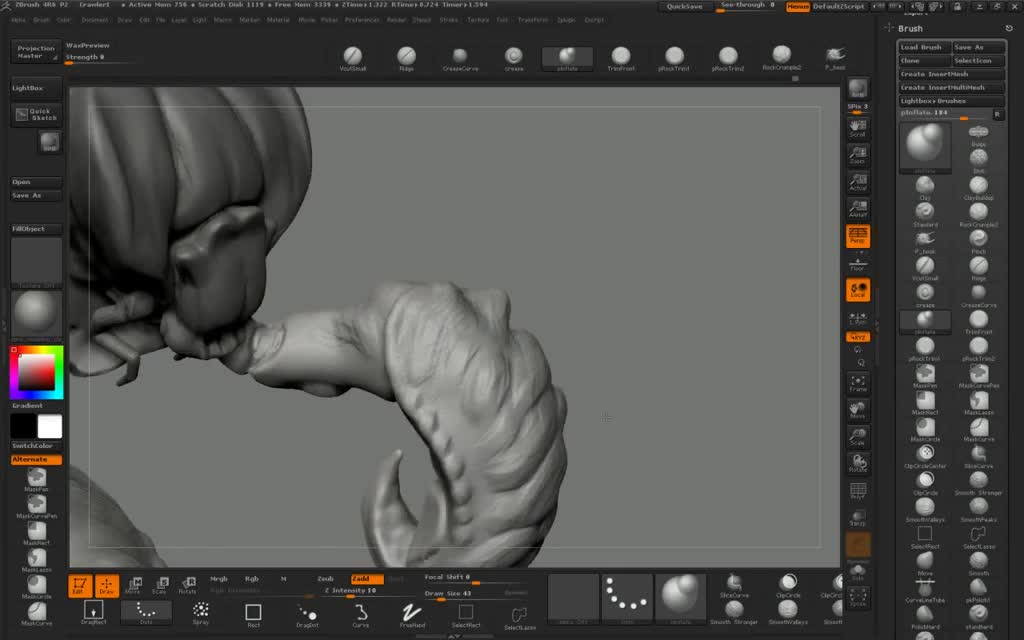
Task: Open LightBox from the left shelf
Action: (36, 88)
